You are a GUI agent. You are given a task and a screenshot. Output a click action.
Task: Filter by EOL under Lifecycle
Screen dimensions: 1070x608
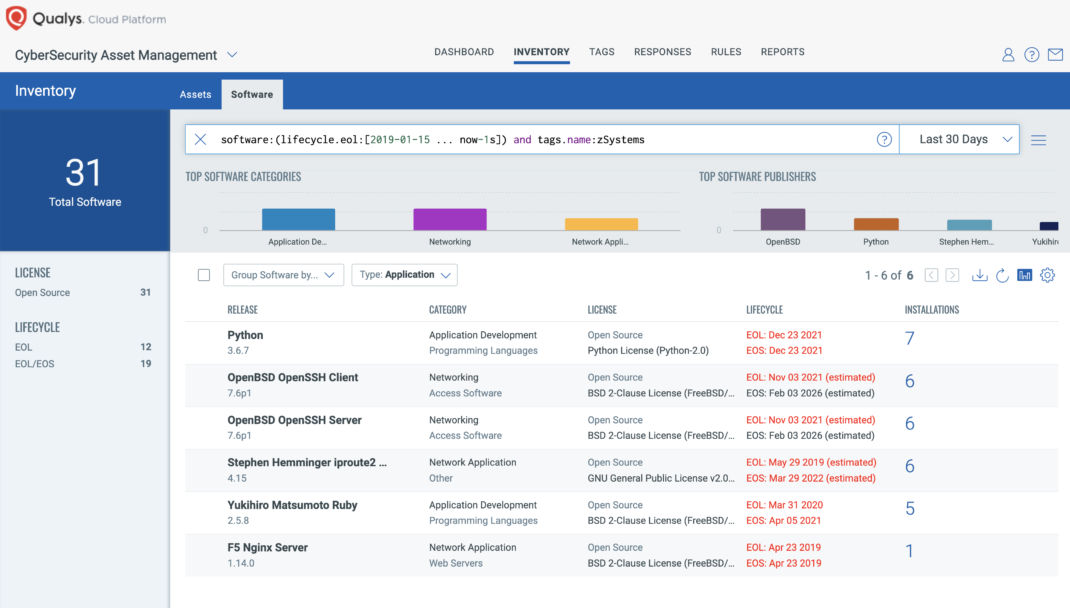(x=25, y=345)
